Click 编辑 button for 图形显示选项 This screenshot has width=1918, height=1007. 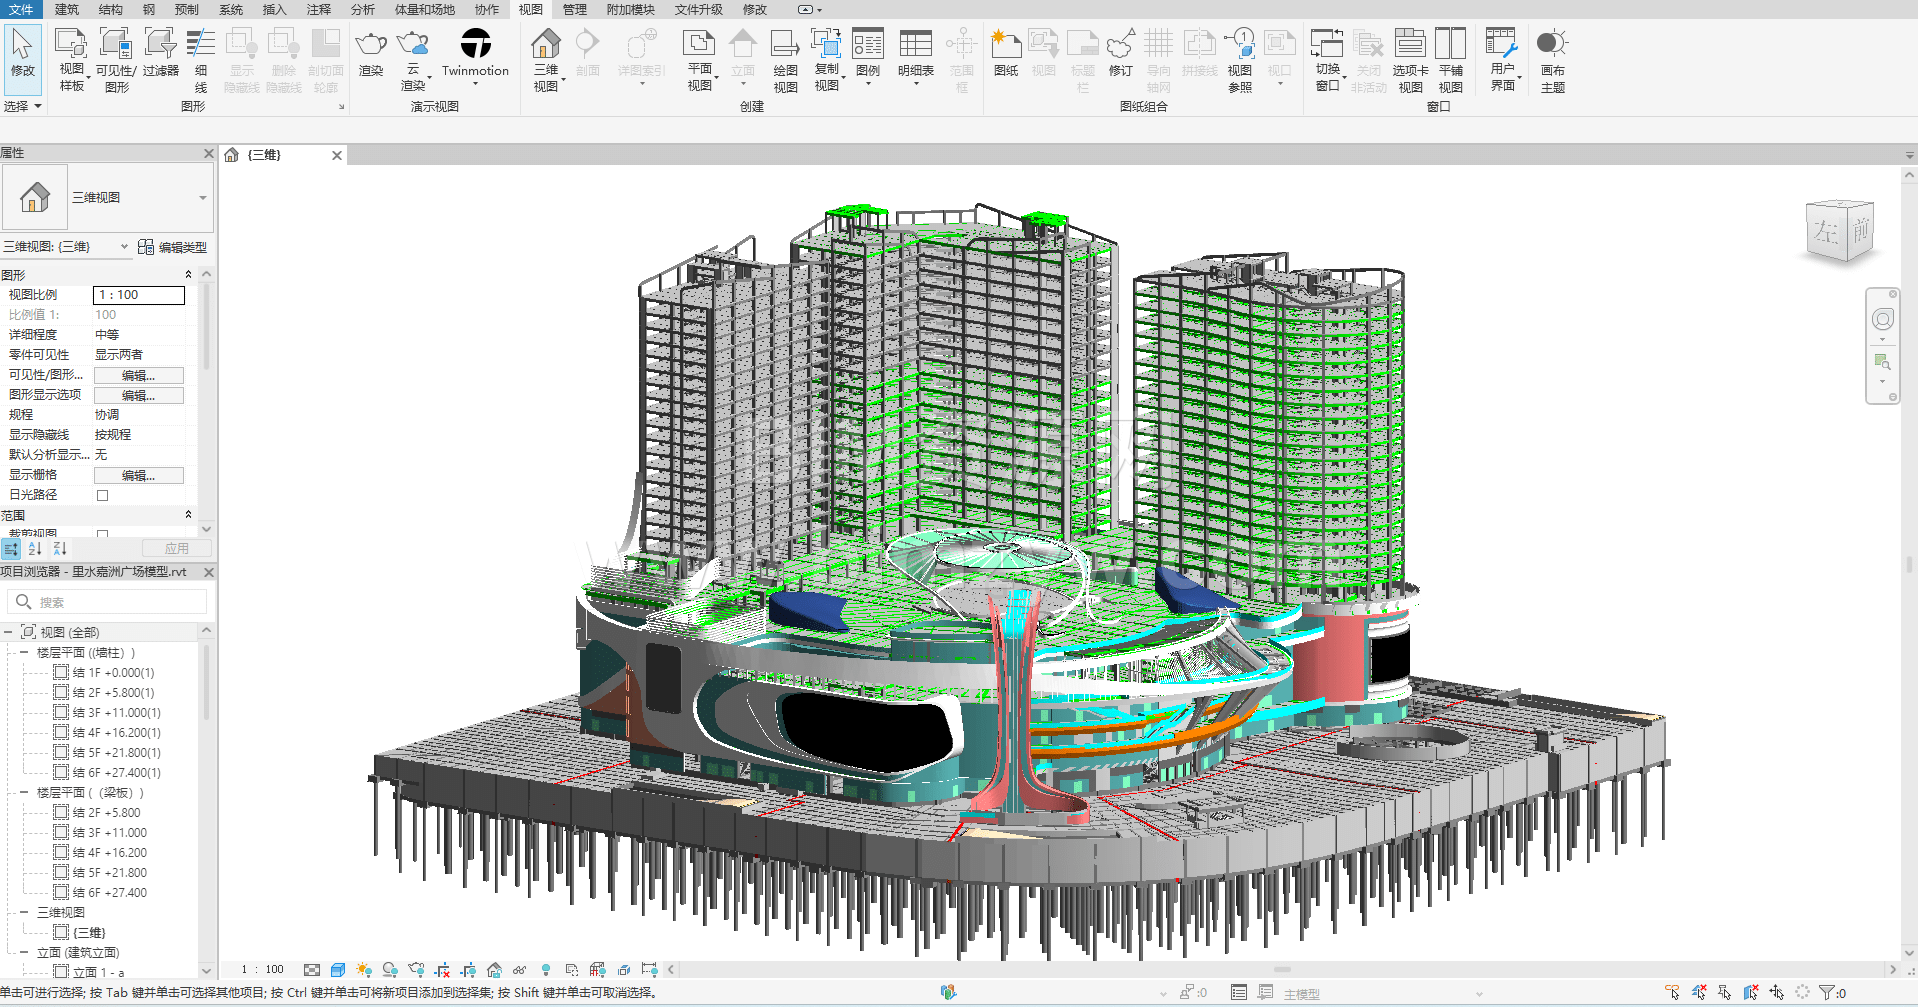tap(138, 395)
